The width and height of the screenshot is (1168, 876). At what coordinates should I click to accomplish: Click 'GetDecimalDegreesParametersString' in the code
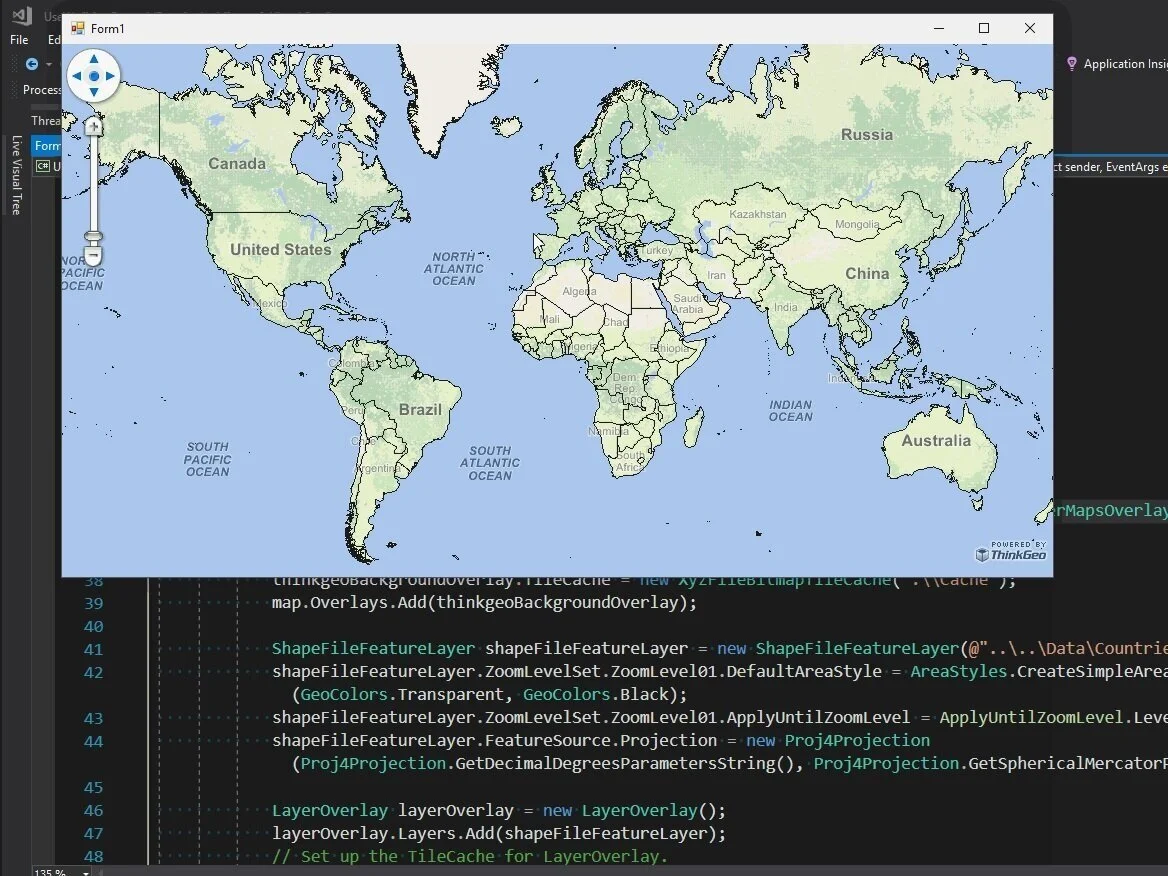point(615,764)
